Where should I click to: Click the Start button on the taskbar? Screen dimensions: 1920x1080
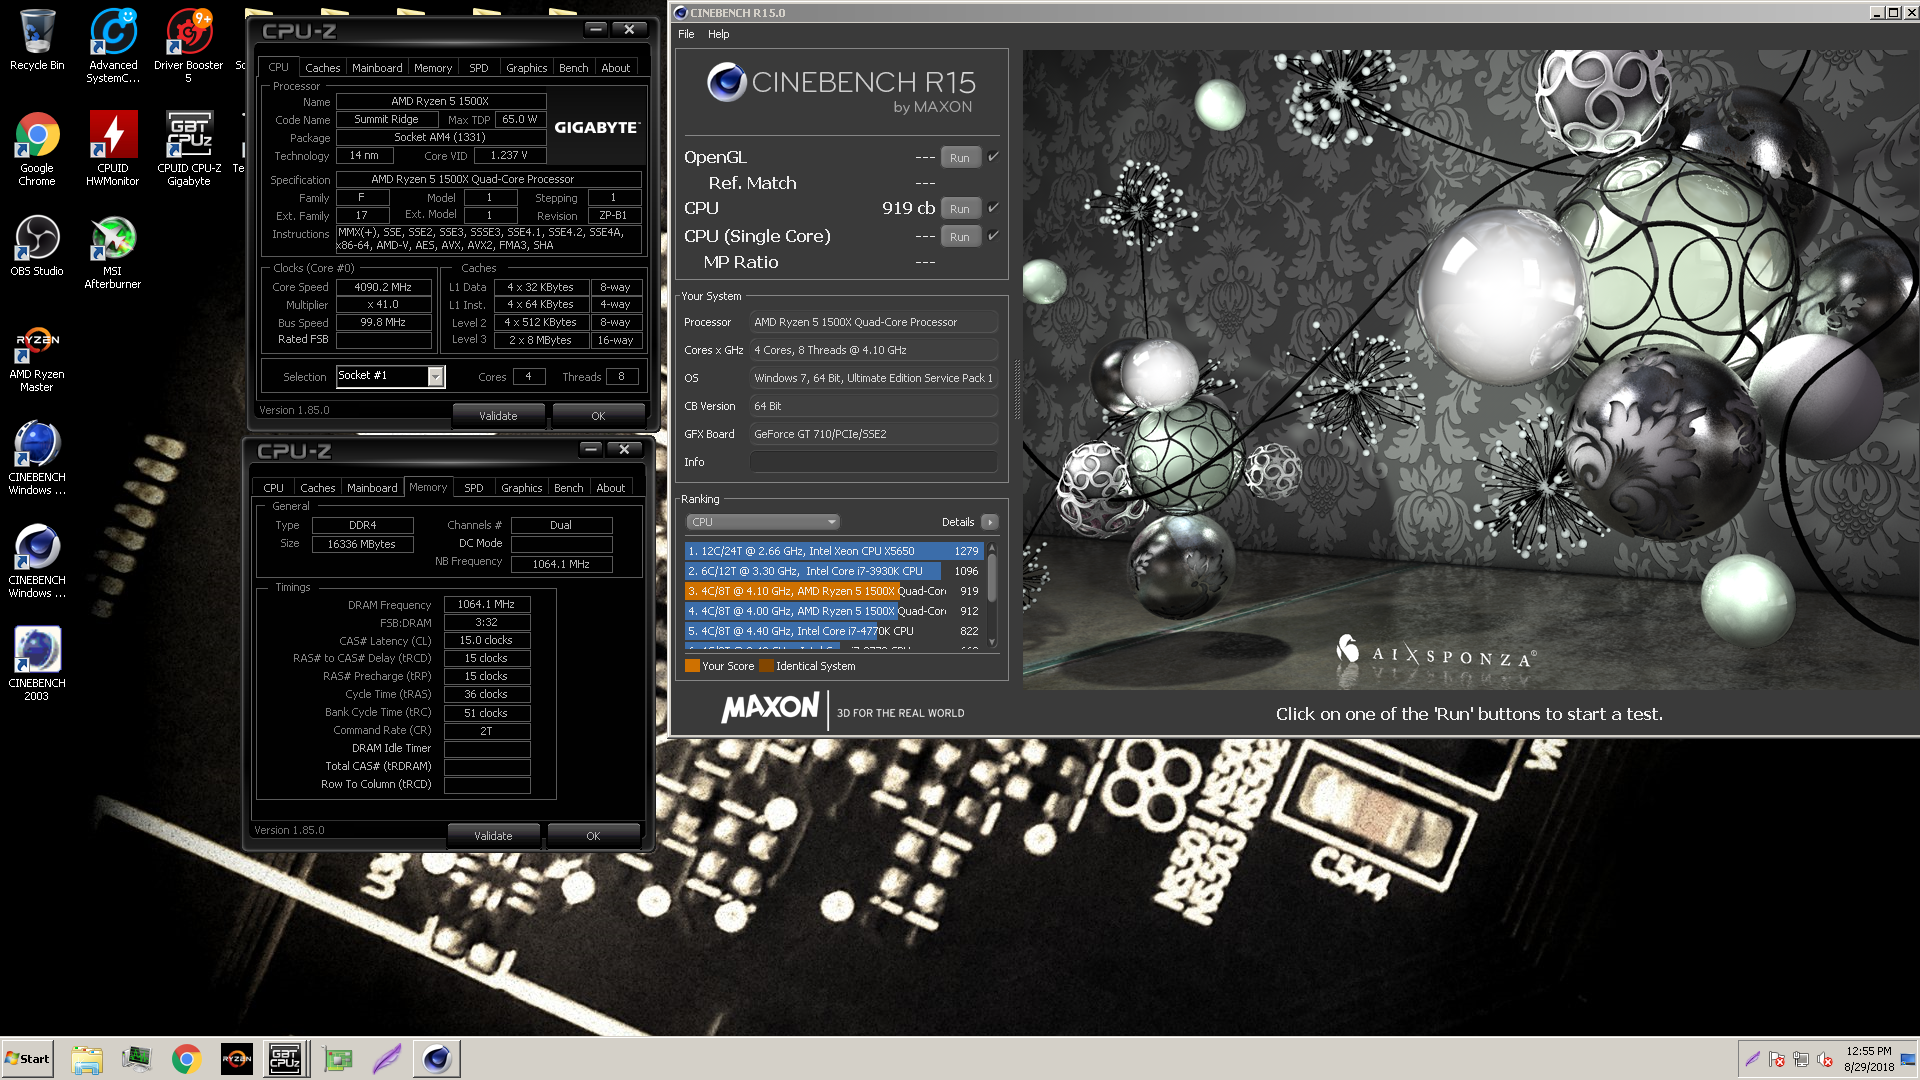pos(28,1059)
